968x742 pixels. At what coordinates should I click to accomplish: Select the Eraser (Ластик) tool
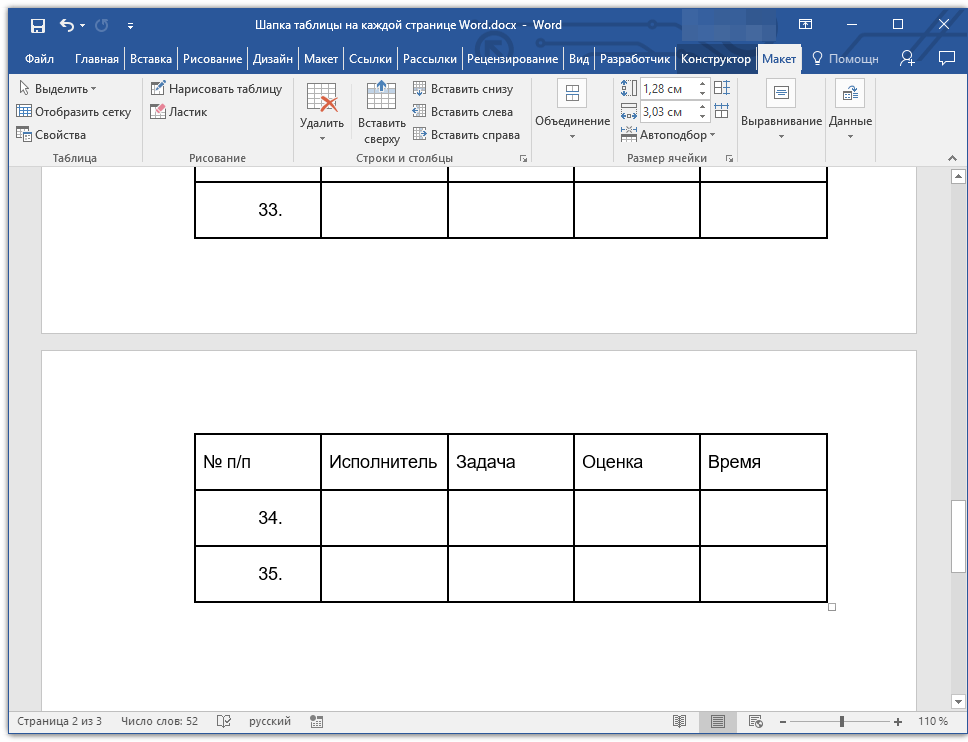click(x=179, y=112)
